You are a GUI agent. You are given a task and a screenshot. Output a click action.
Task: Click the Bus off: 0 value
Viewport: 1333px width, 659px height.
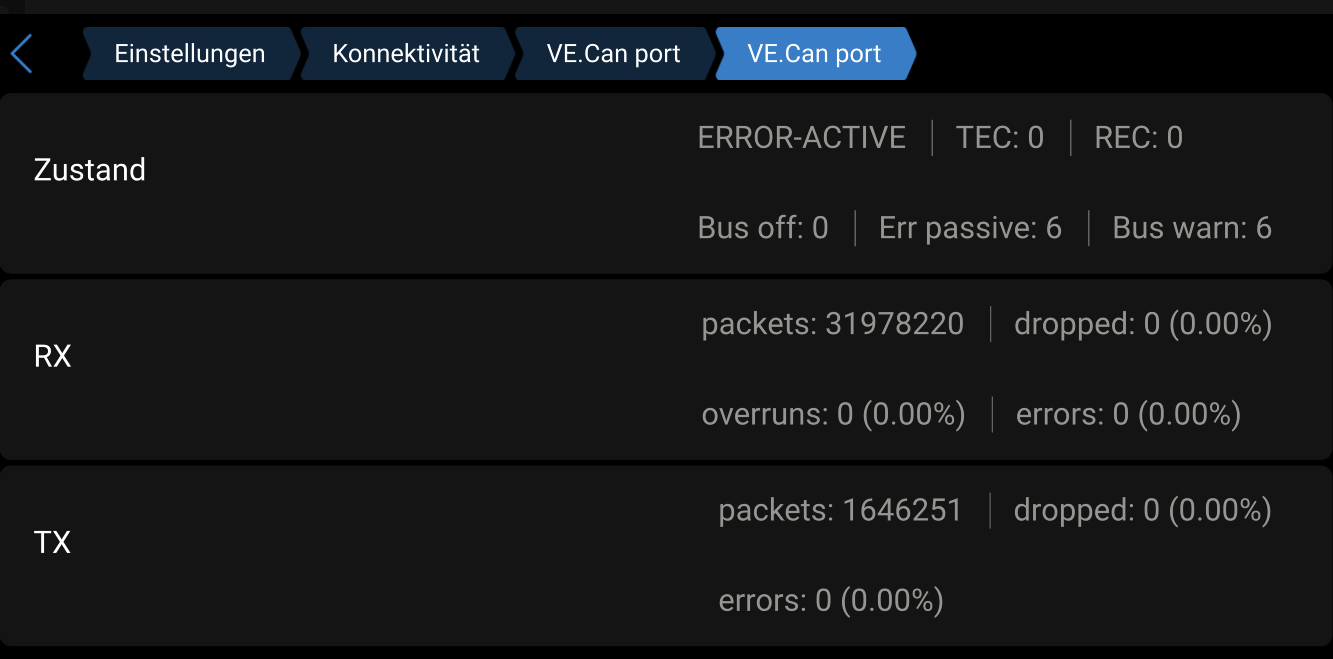[x=763, y=228]
